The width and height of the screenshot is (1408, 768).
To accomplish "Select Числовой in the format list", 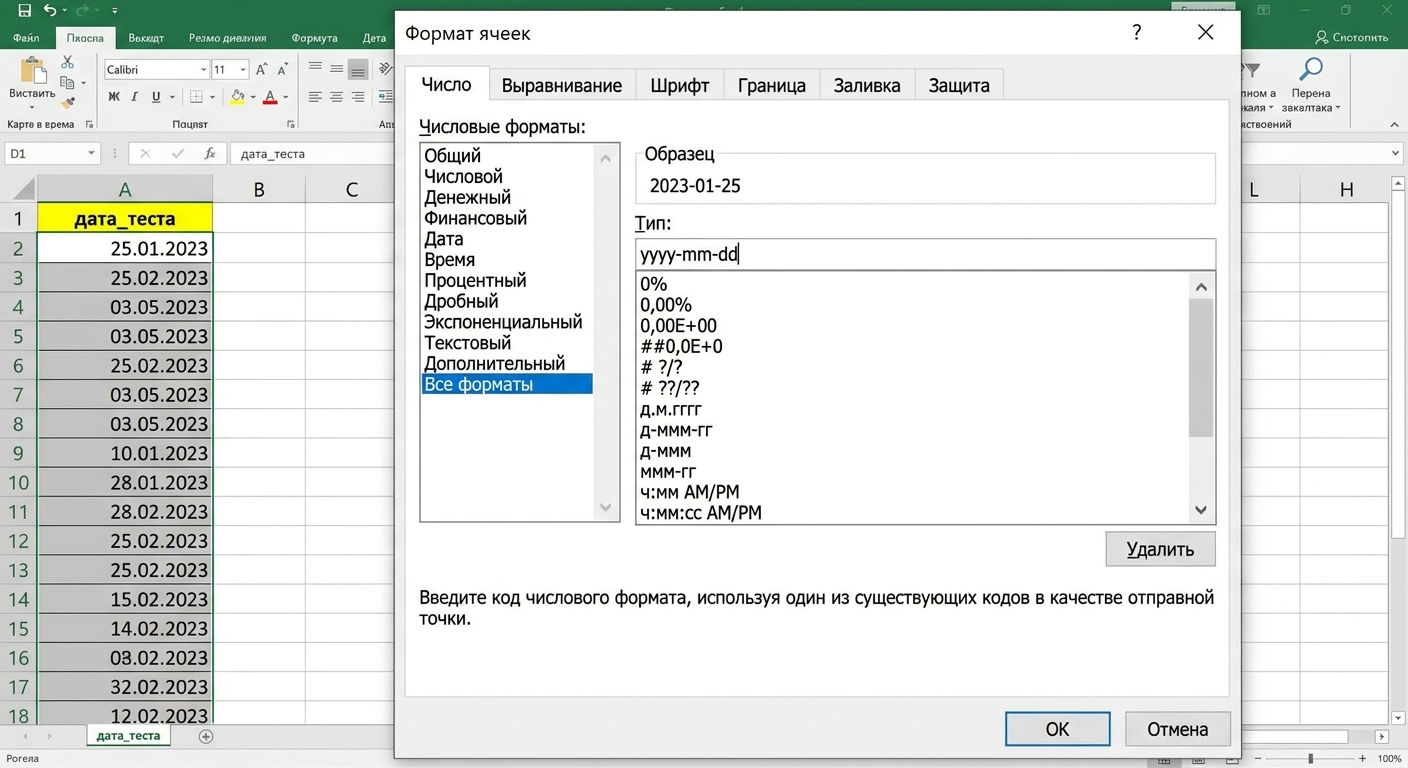I will 463,176.
